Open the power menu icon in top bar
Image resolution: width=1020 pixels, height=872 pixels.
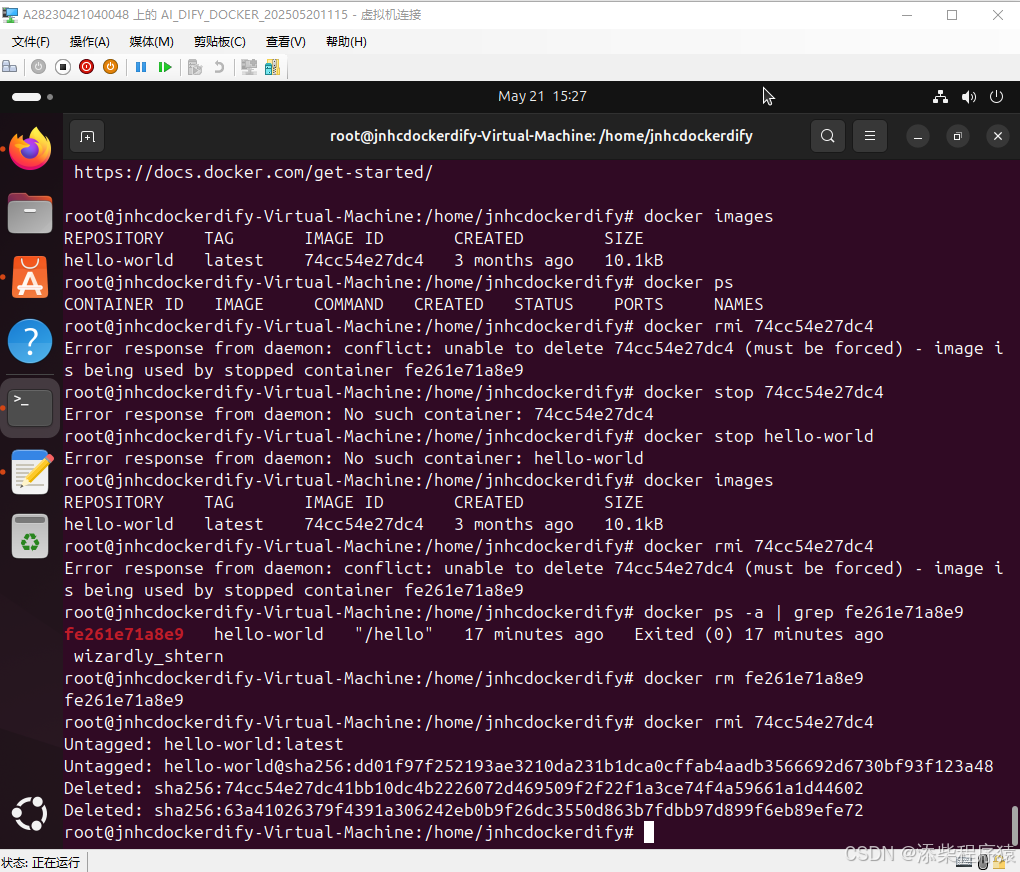click(996, 97)
